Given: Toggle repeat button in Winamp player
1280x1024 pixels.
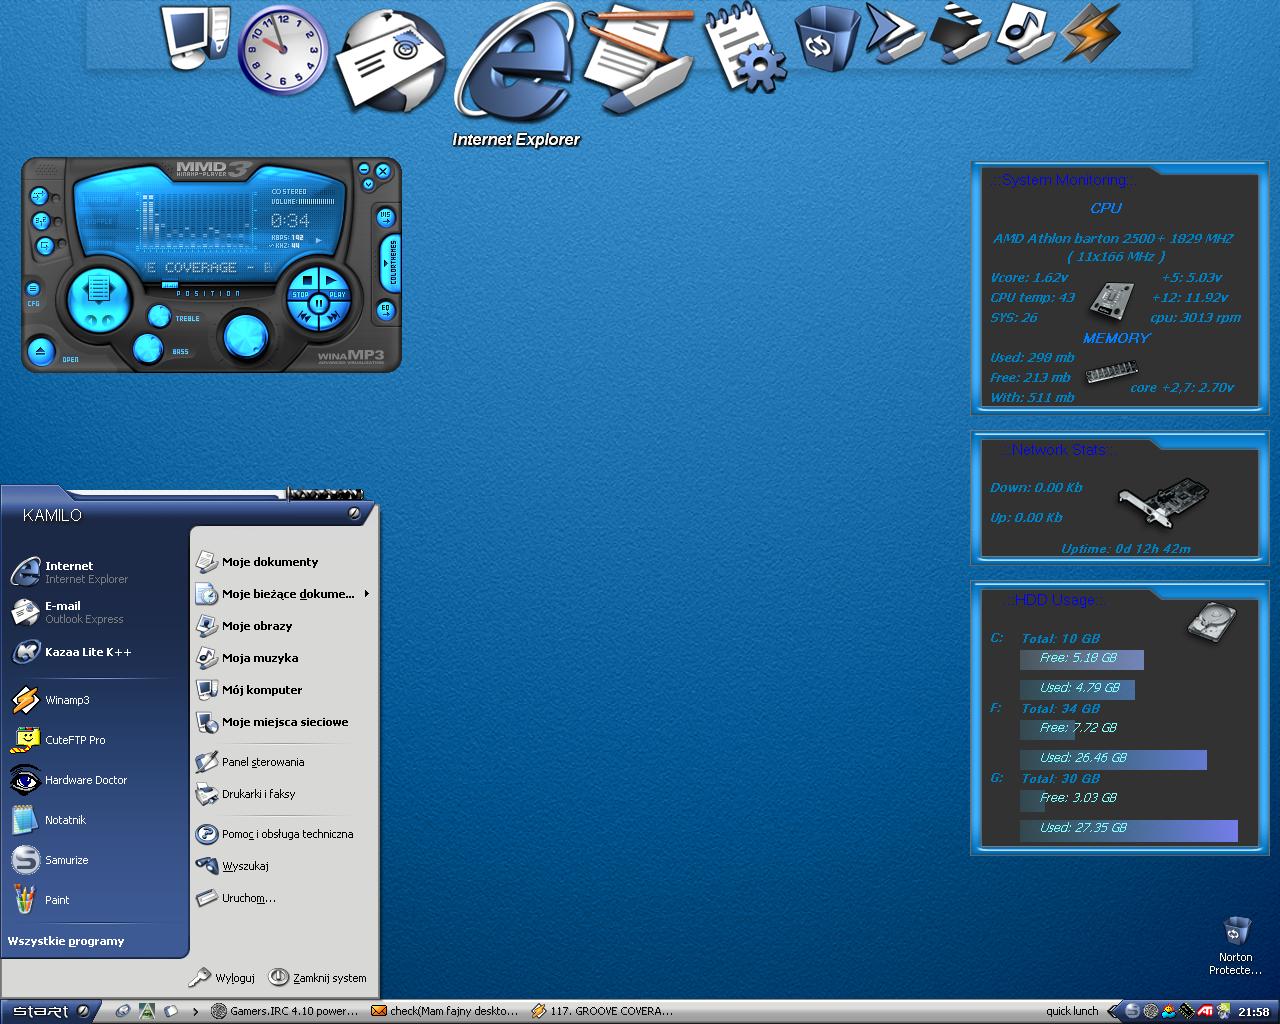Looking at the screenshot, I should (41, 221).
